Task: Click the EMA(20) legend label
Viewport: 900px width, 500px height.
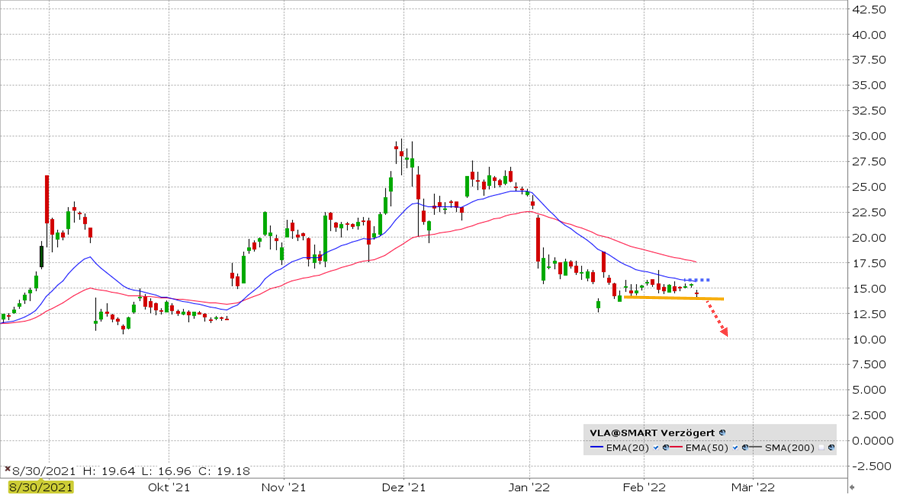Action: click(627, 448)
